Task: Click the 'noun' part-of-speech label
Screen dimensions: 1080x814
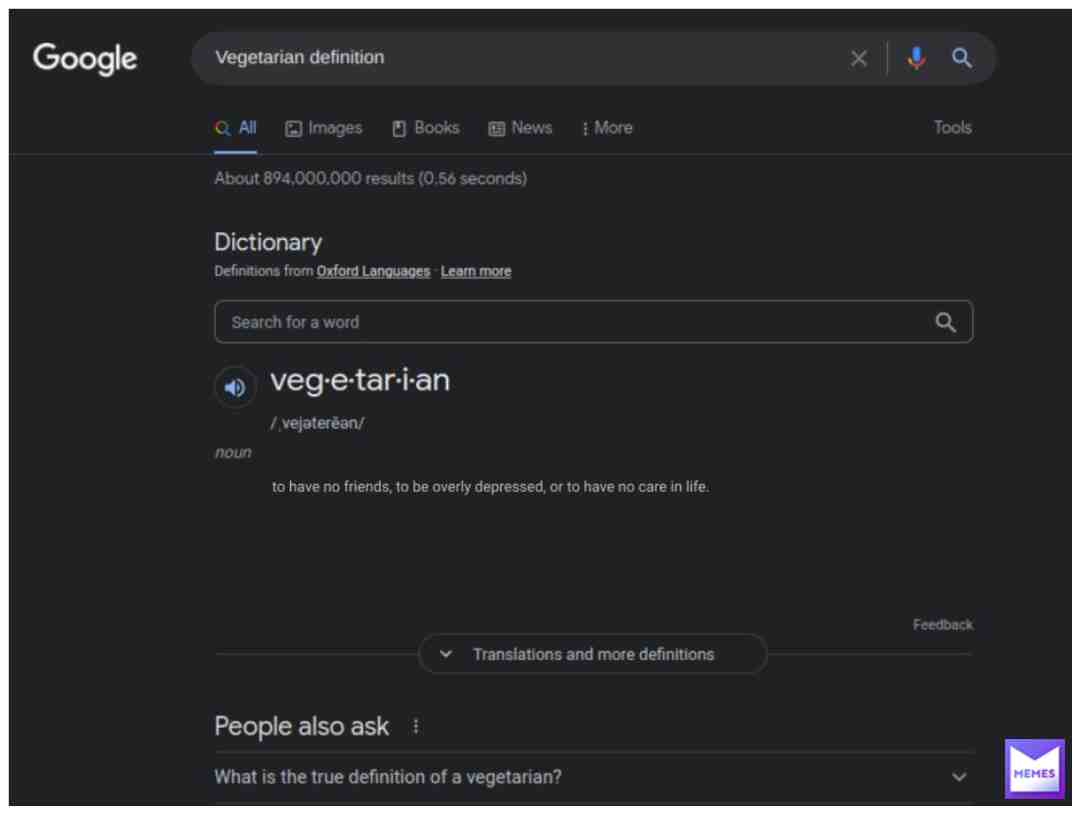Action: [x=233, y=452]
